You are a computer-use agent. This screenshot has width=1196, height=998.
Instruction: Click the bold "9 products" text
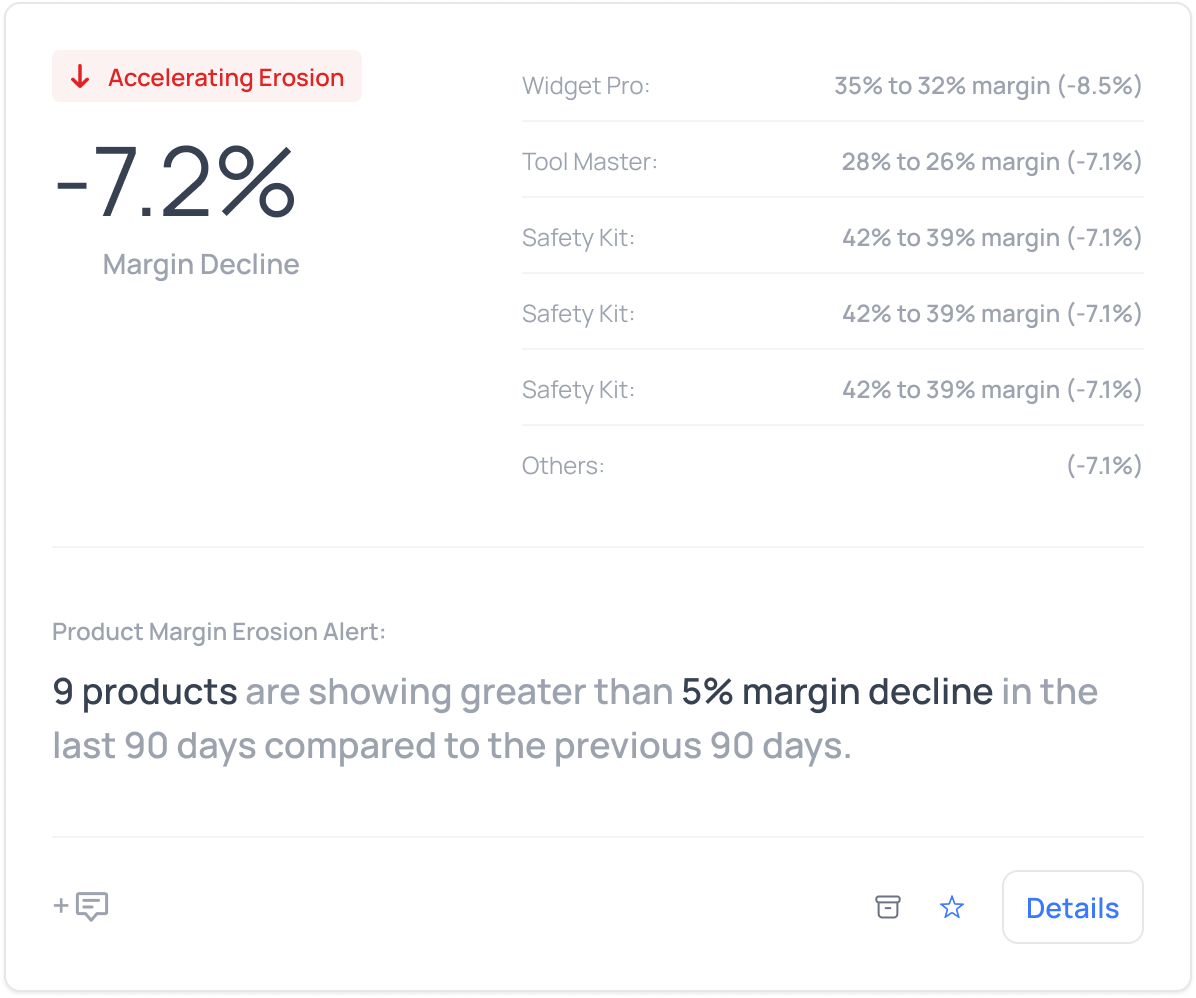coord(145,692)
